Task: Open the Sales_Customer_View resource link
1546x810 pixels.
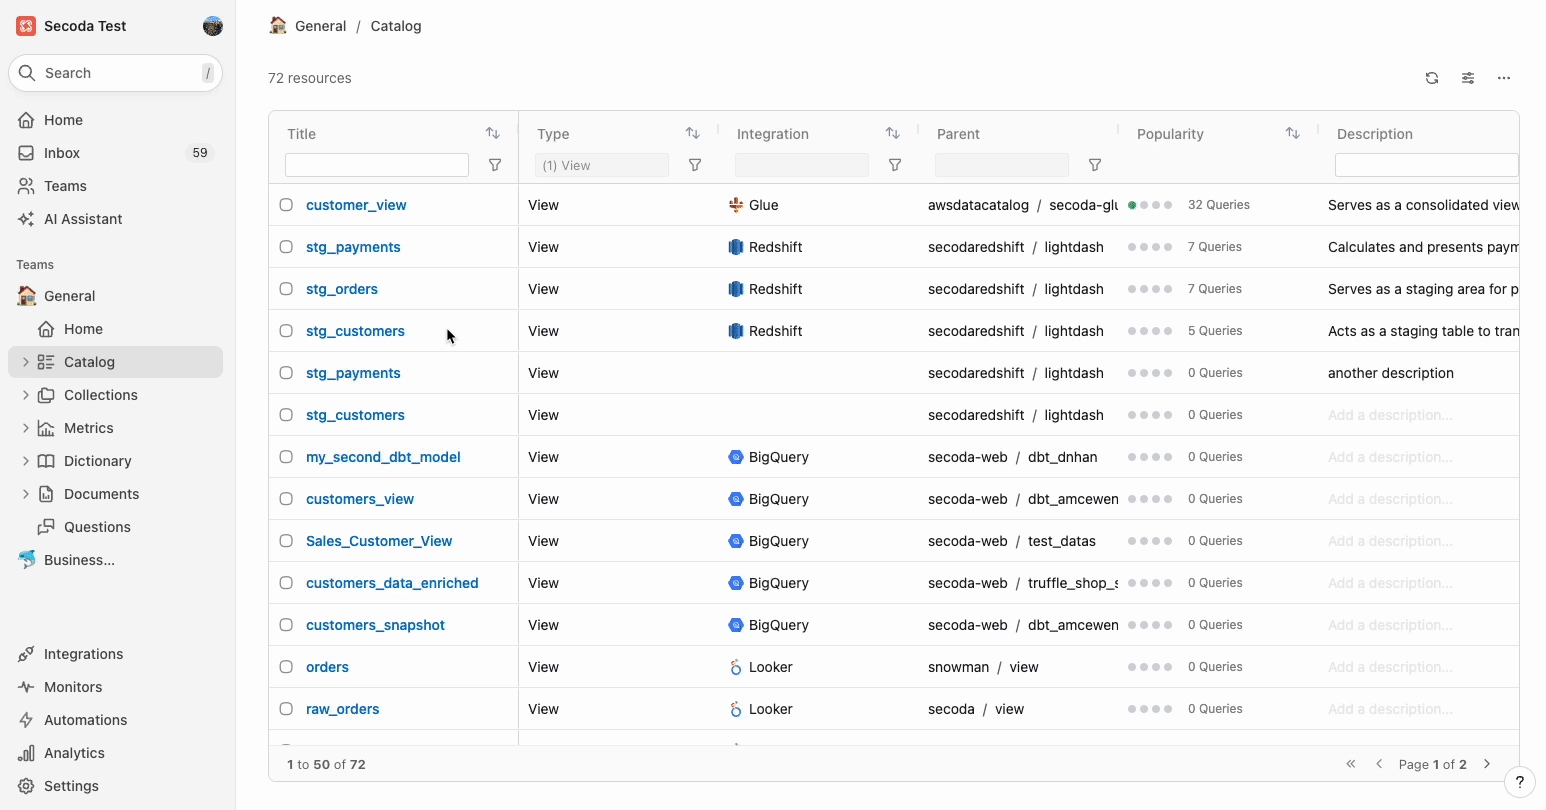Action: click(379, 541)
